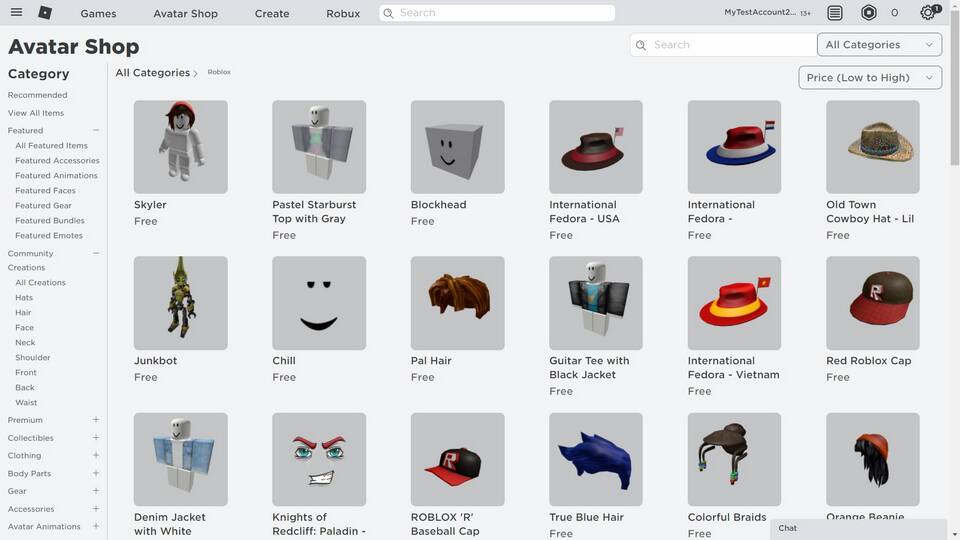Open the hamburger navigation menu
This screenshot has height=540, width=960.
coord(17,12)
